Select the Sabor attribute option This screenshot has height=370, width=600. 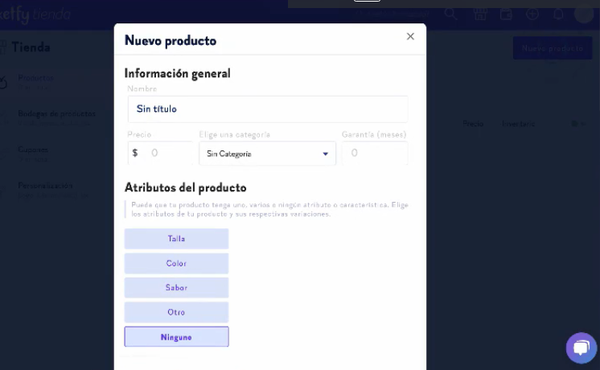coord(176,288)
